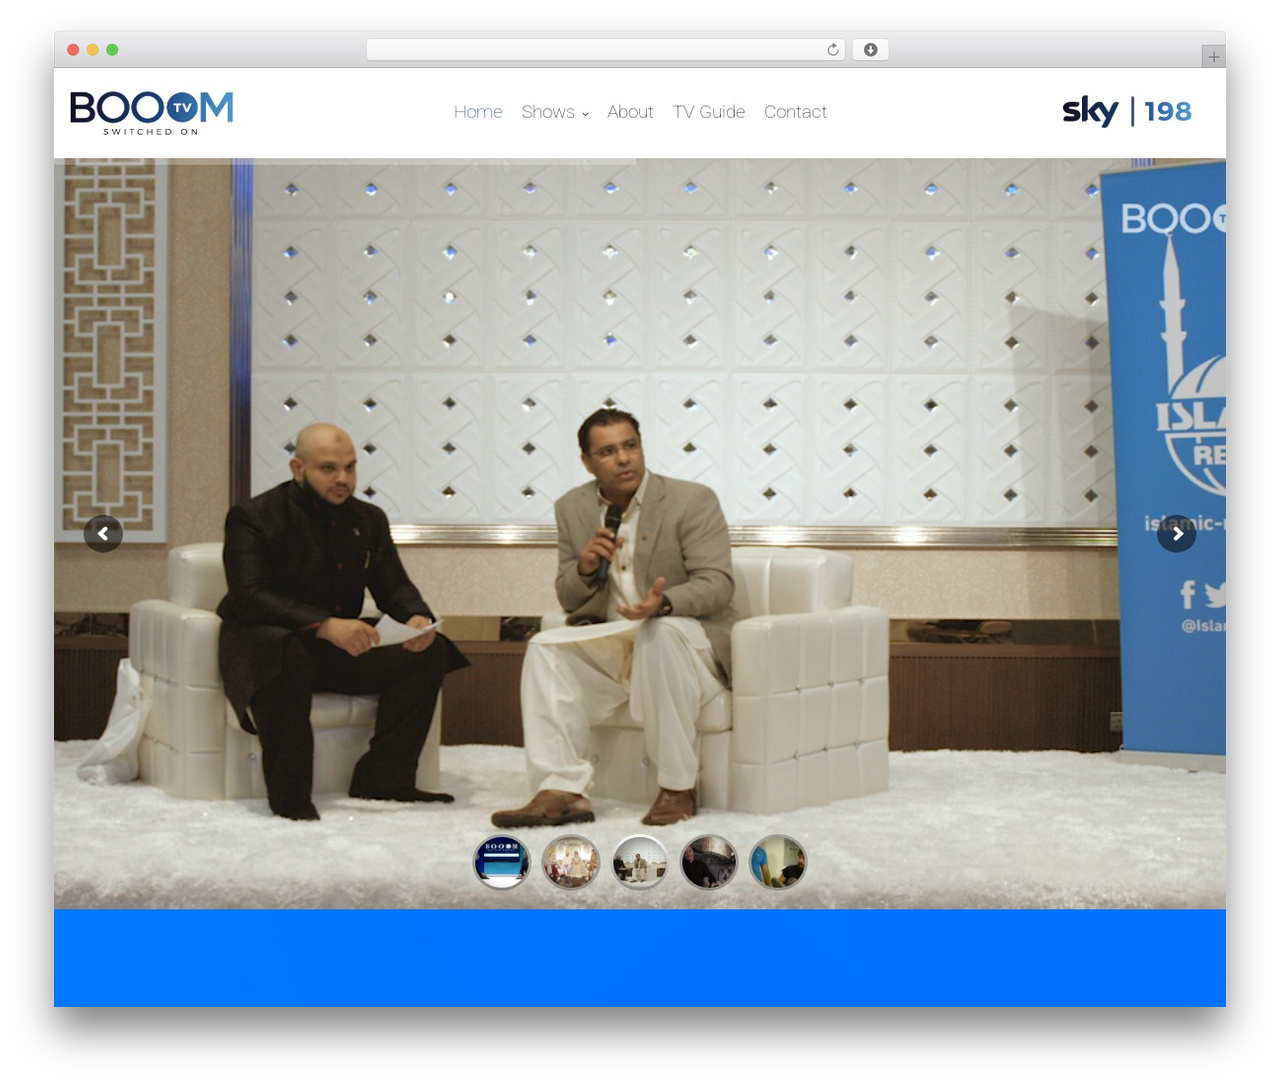Reload the page in the browser
The width and height of the screenshot is (1280, 1084).
pos(833,50)
